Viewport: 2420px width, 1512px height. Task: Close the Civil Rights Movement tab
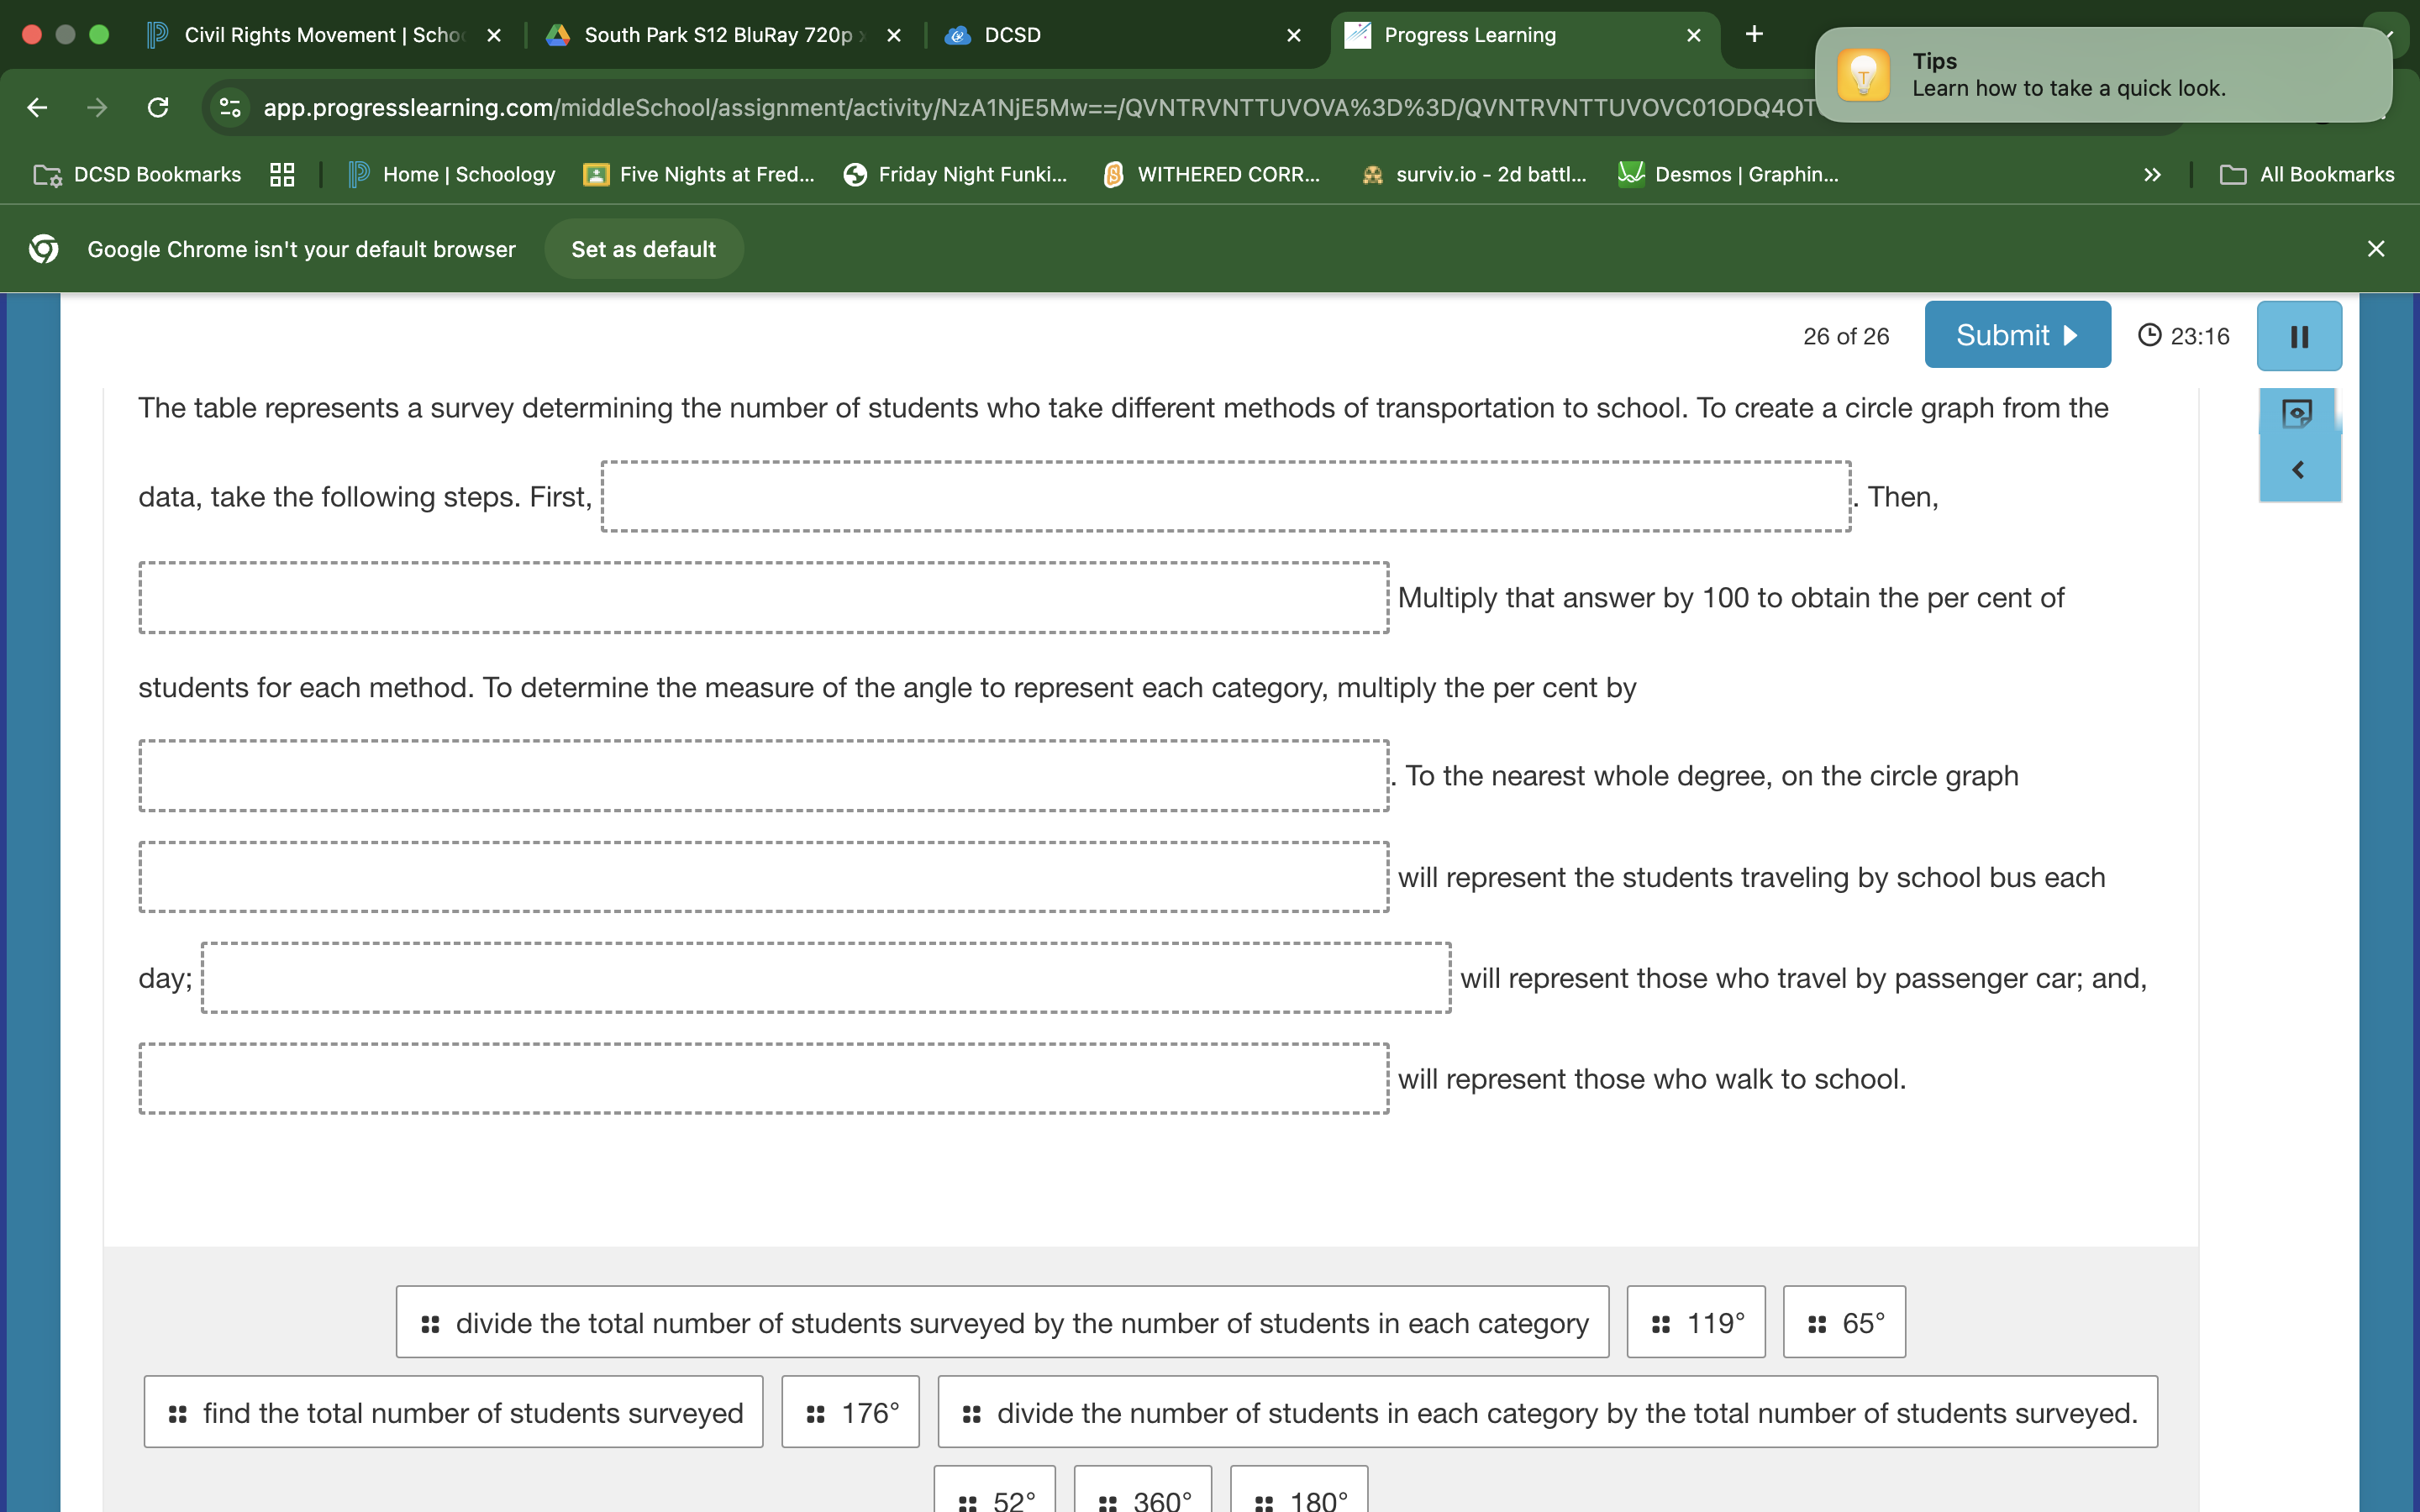(x=494, y=35)
